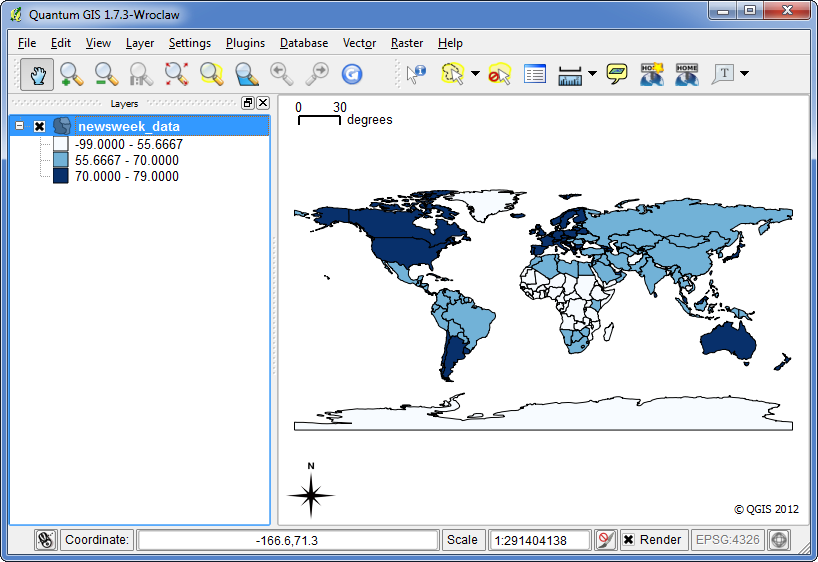Click Zoom Last (back arrow magnifier)
Viewport: 818px width, 562px height.
pos(281,74)
